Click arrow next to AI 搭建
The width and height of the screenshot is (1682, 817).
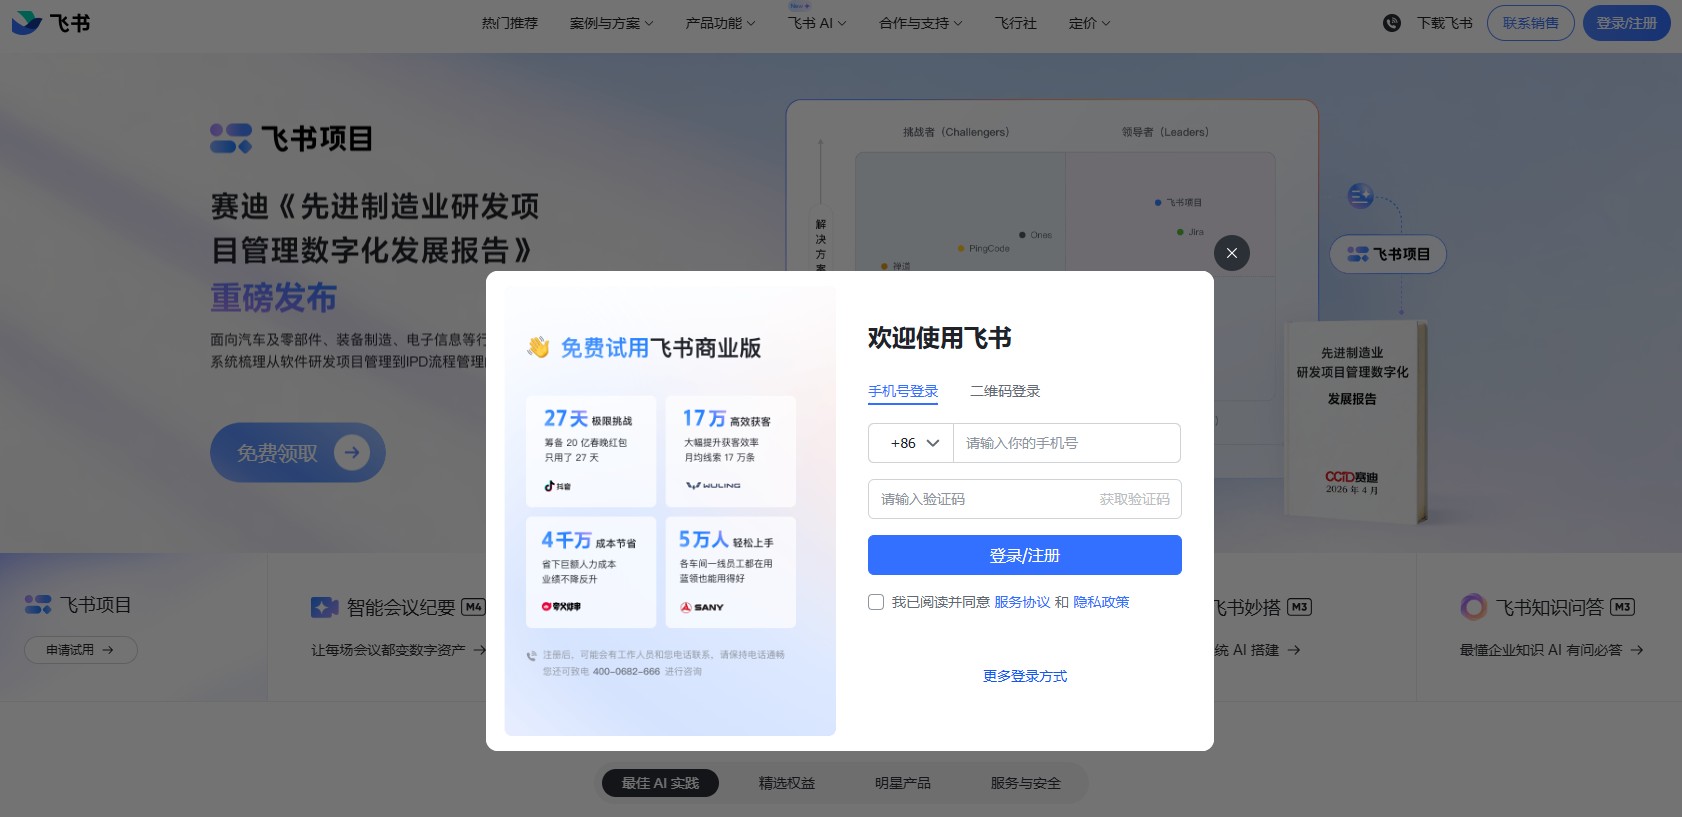tap(1294, 650)
